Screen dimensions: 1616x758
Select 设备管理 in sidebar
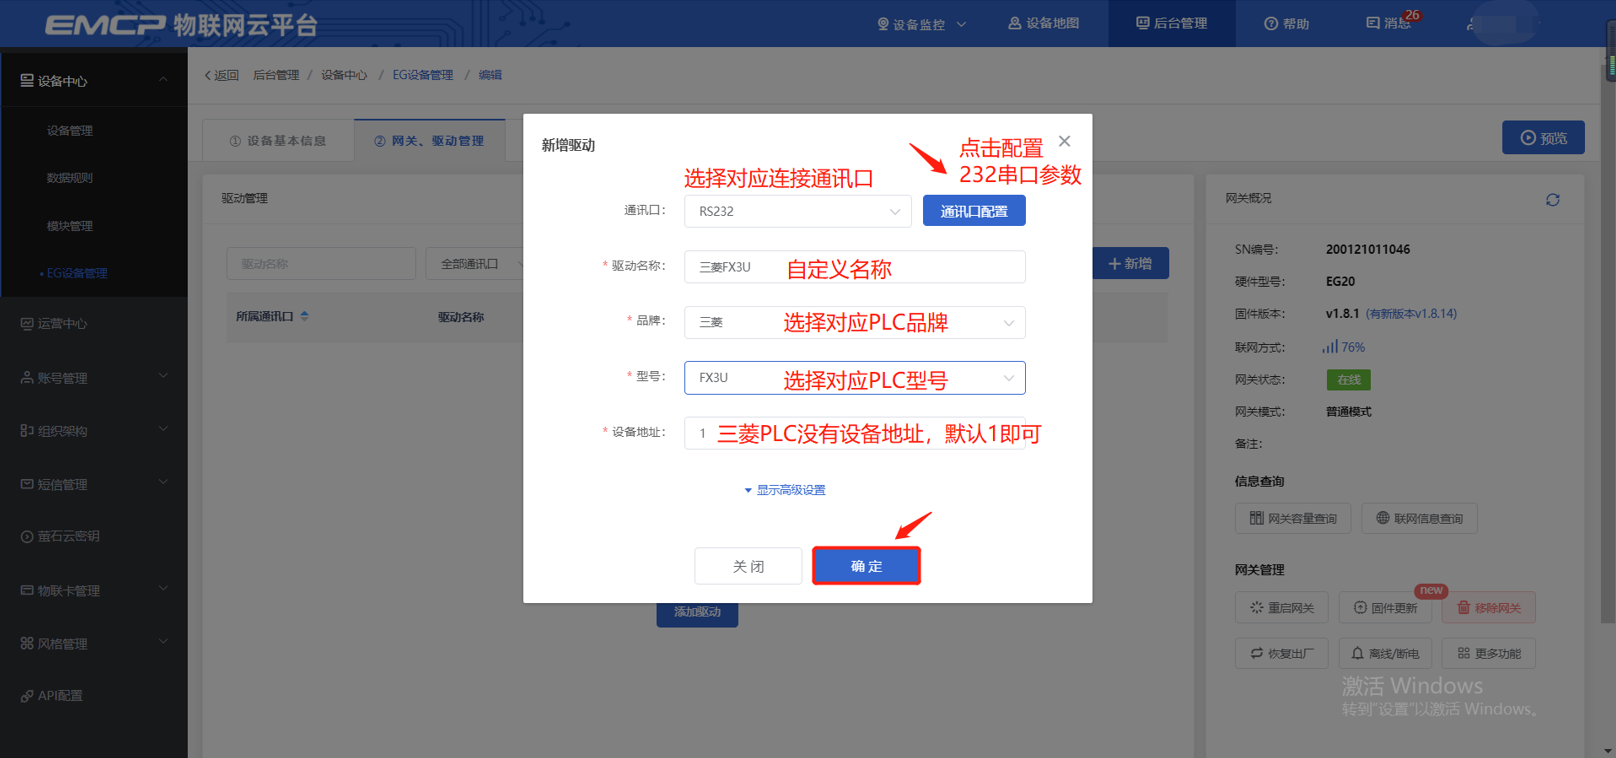(x=70, y=131)
